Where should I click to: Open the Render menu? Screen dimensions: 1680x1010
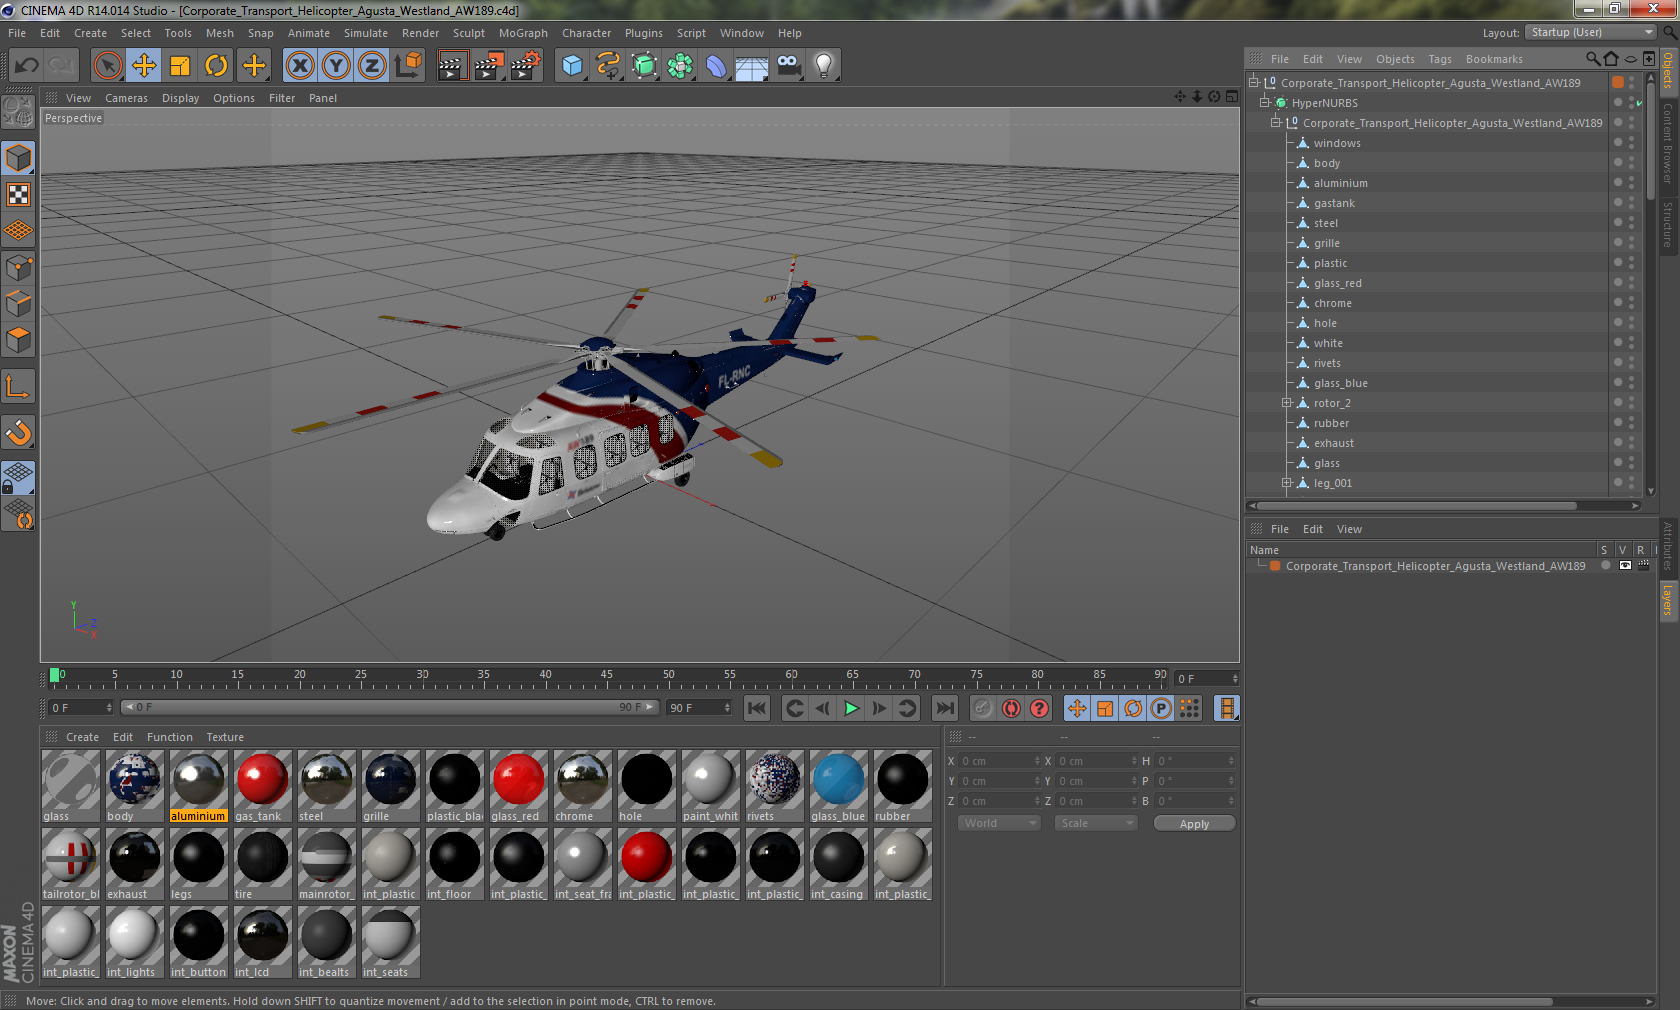coord(420,33)
